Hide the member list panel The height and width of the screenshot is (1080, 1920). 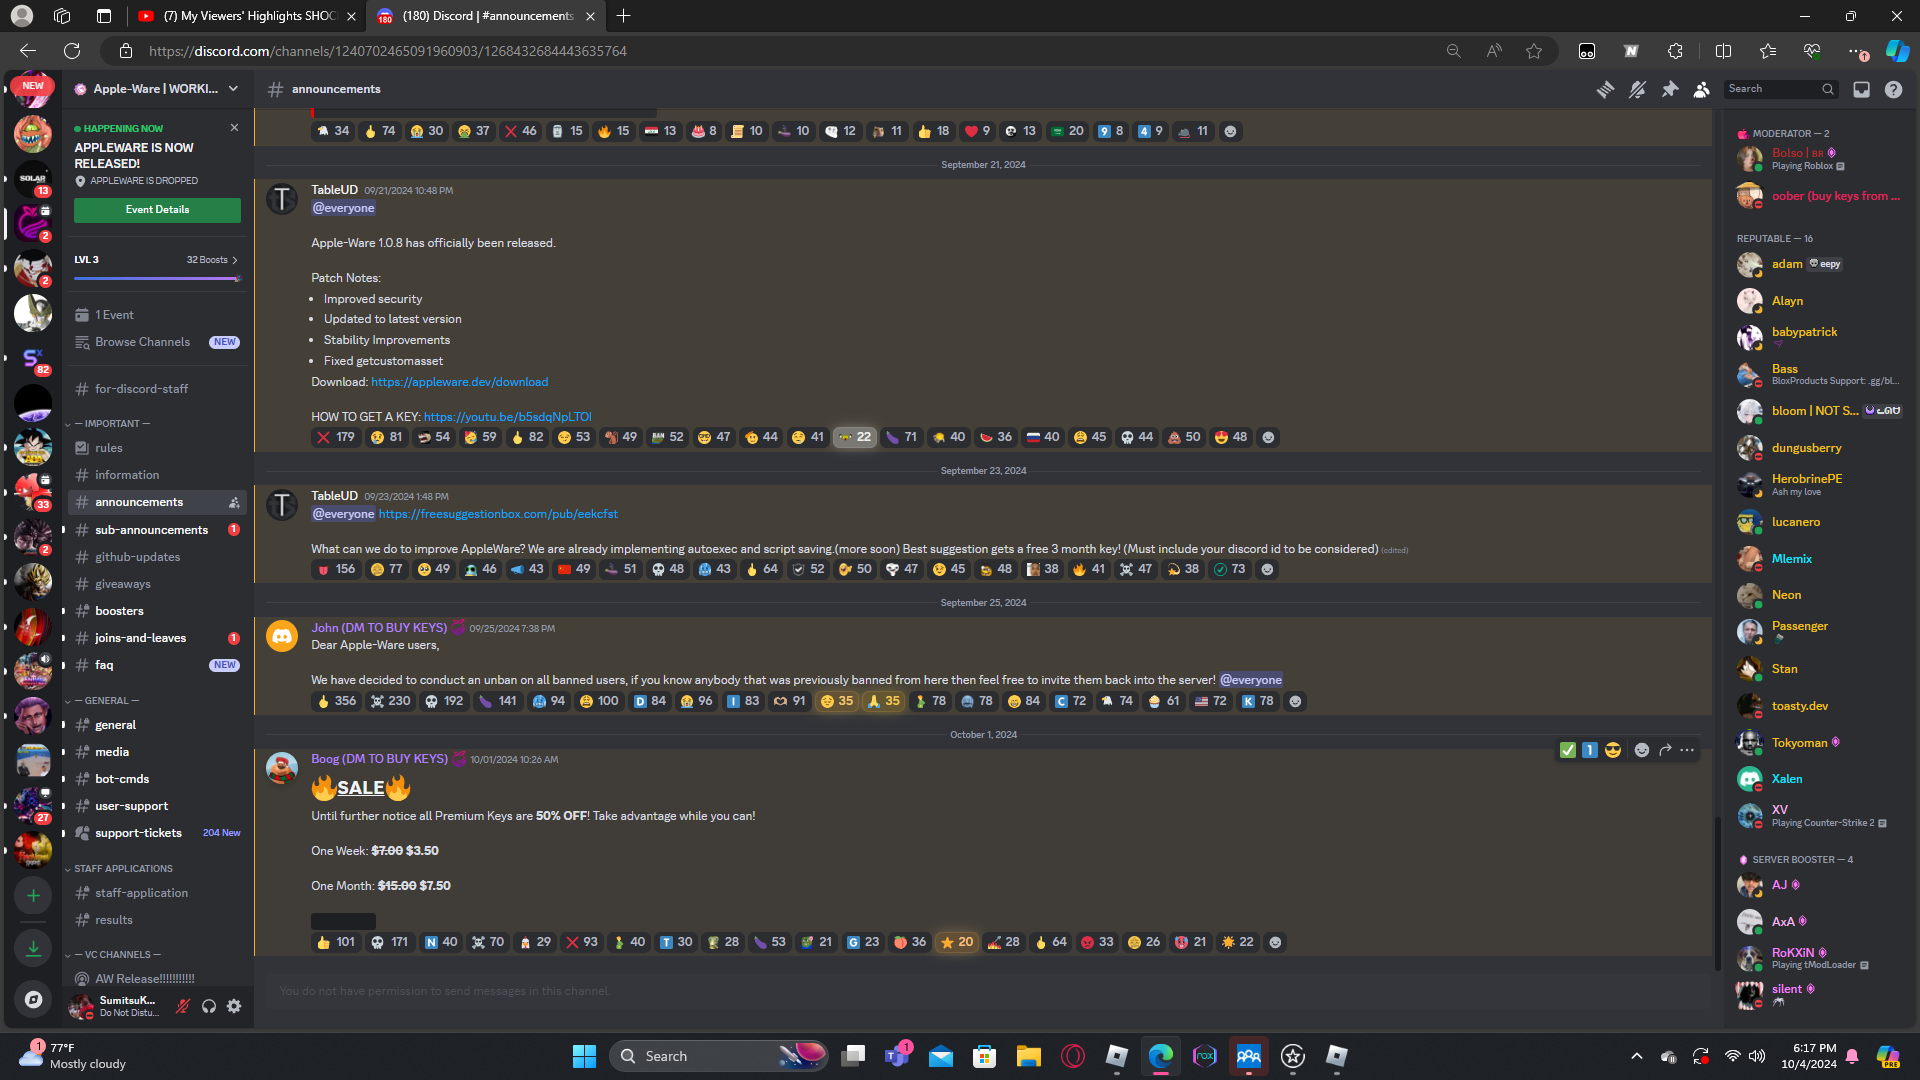tap(1701, 90)
